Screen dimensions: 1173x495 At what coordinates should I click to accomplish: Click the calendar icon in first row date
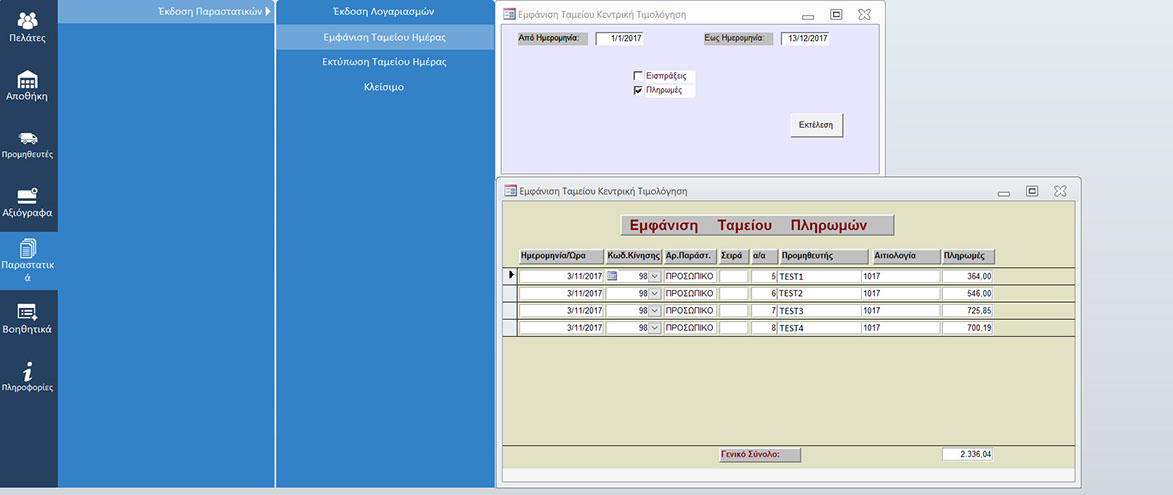(x=613, y=276)
